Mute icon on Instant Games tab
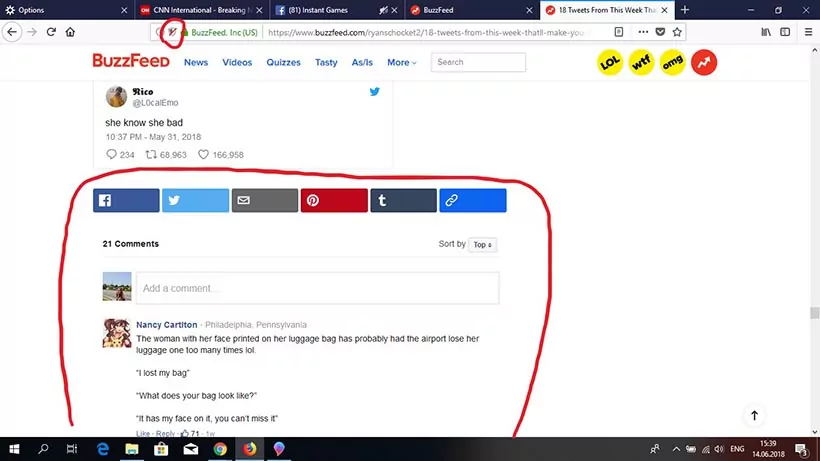This screenshot has width=820, height=461. [x=383, y=10]
